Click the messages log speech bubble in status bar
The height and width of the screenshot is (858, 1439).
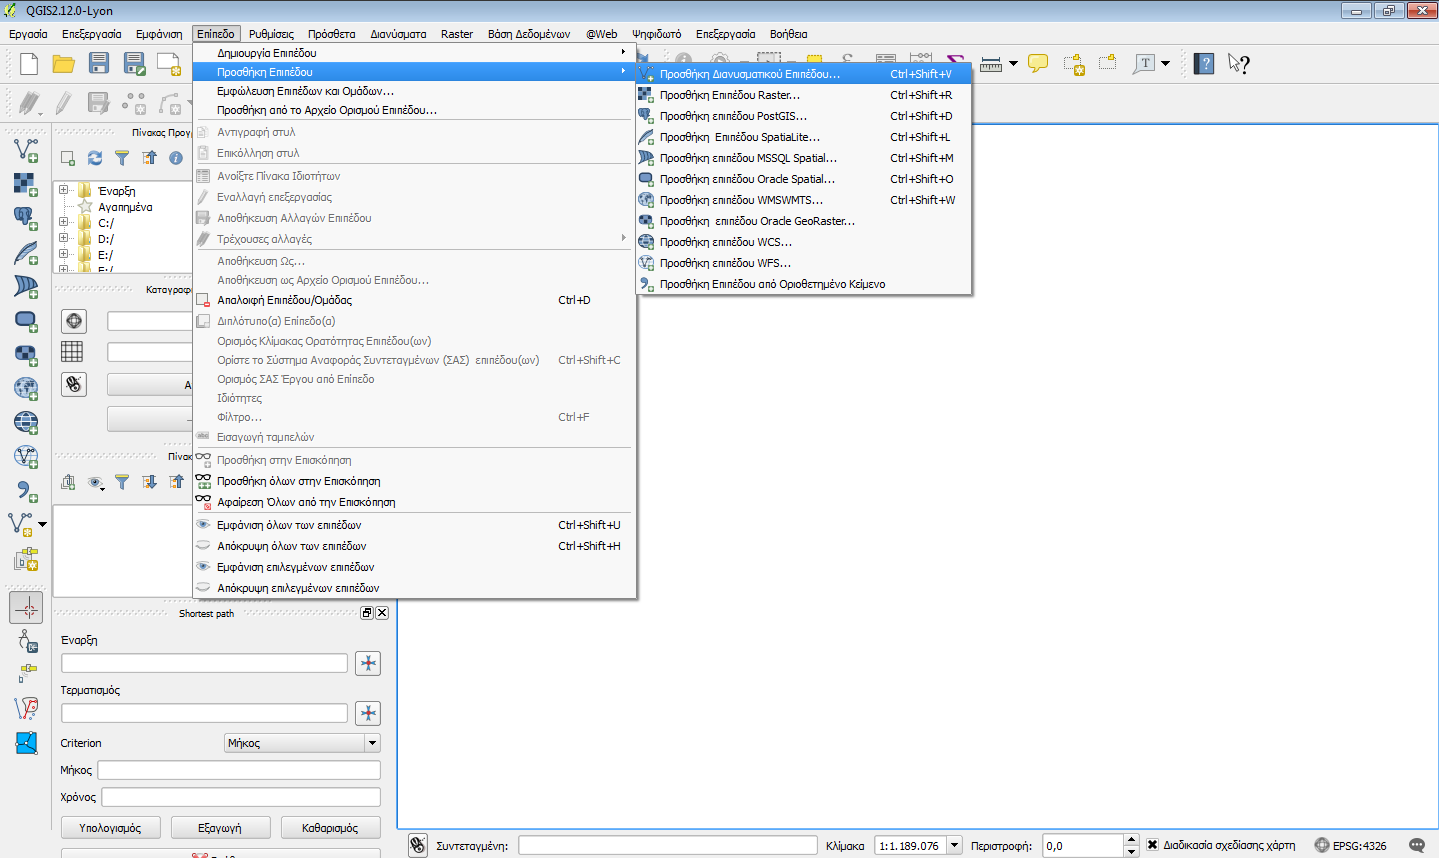tap(1417, 846)
